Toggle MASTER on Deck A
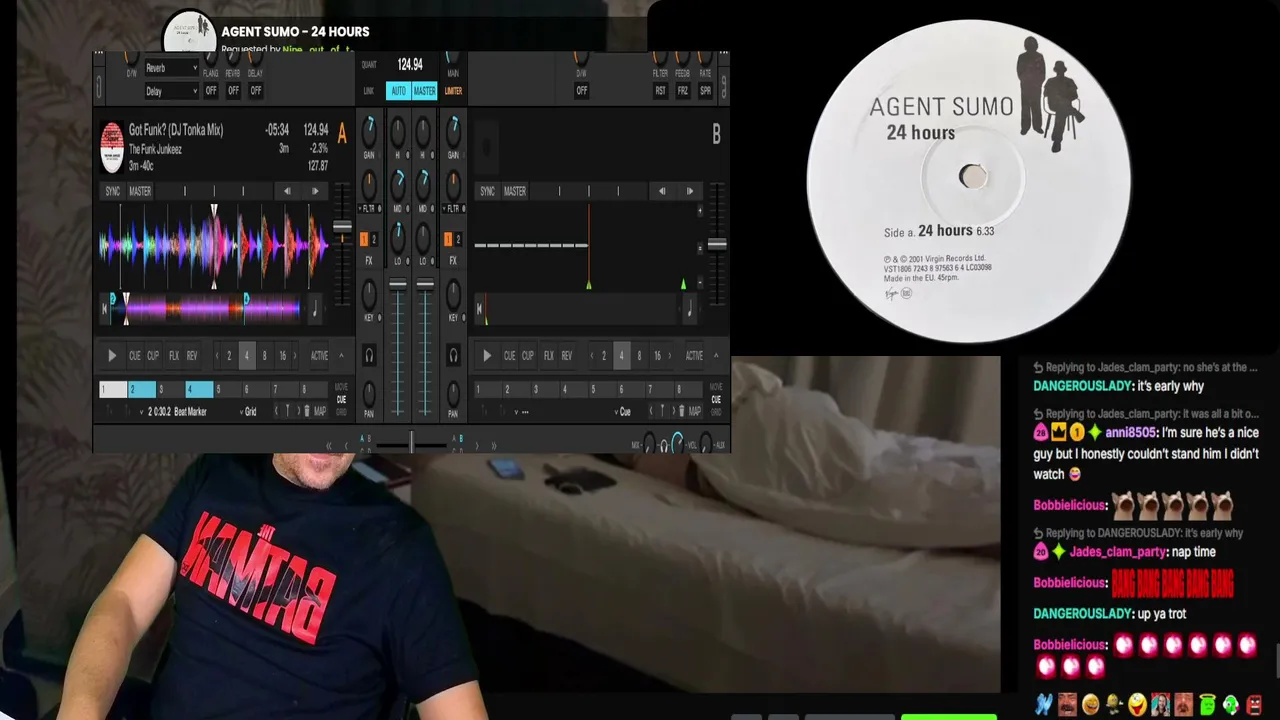 140,191
